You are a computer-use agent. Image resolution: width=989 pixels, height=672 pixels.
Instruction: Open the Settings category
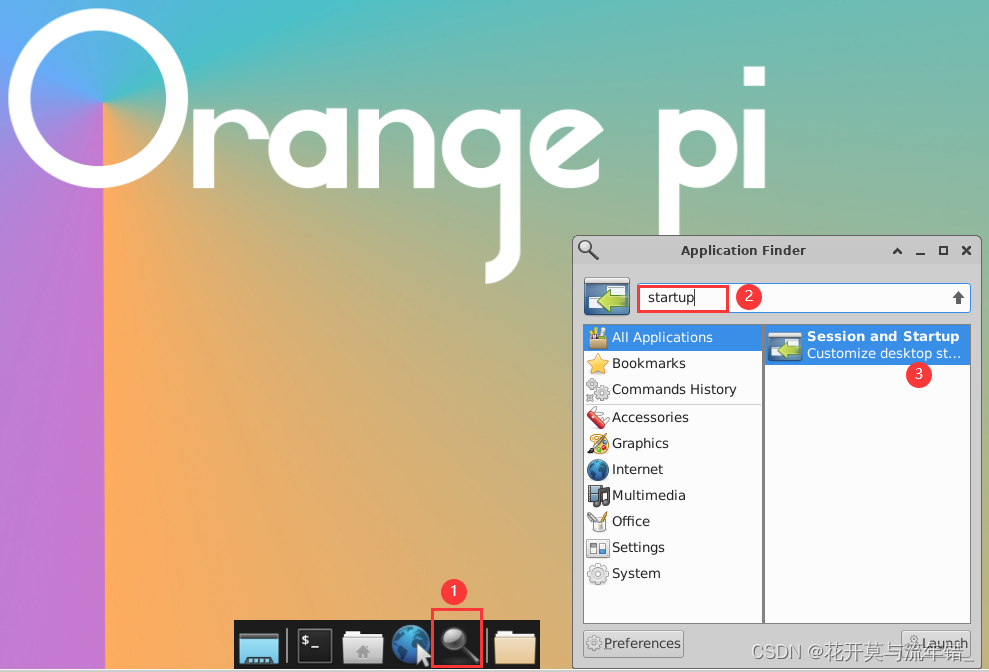pyautogui.click(x=673, y=547)
